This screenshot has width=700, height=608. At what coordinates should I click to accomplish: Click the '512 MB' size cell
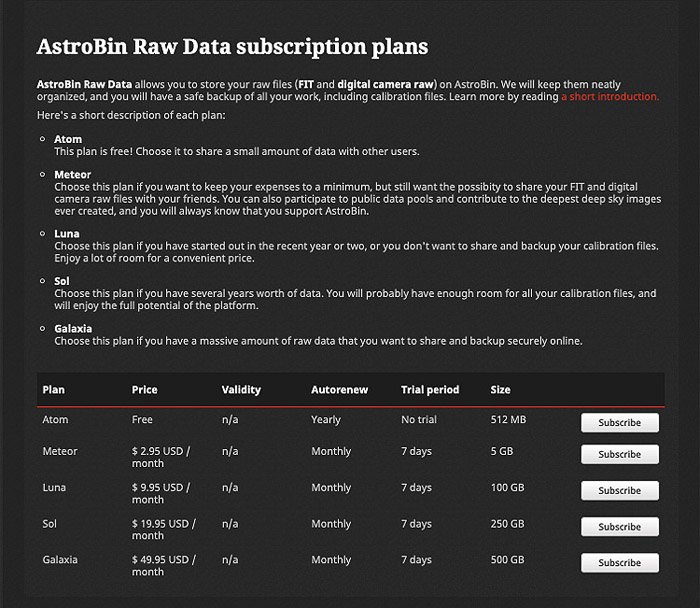(x=507, y=420)
